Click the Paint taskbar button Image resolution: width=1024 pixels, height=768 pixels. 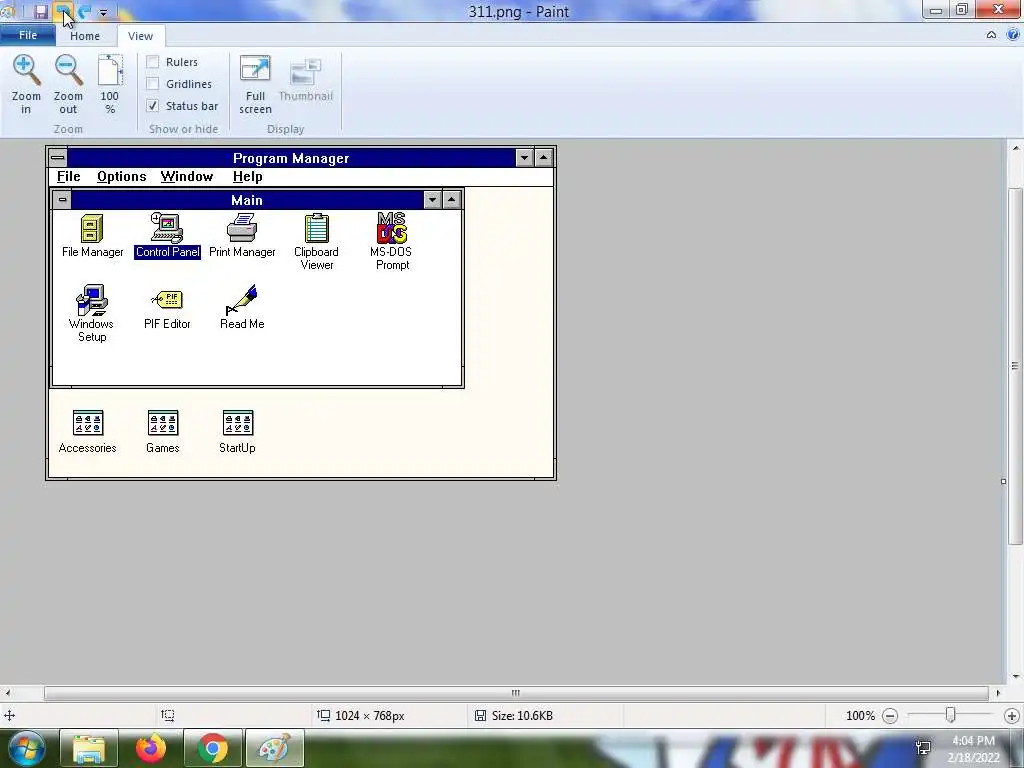275,749
